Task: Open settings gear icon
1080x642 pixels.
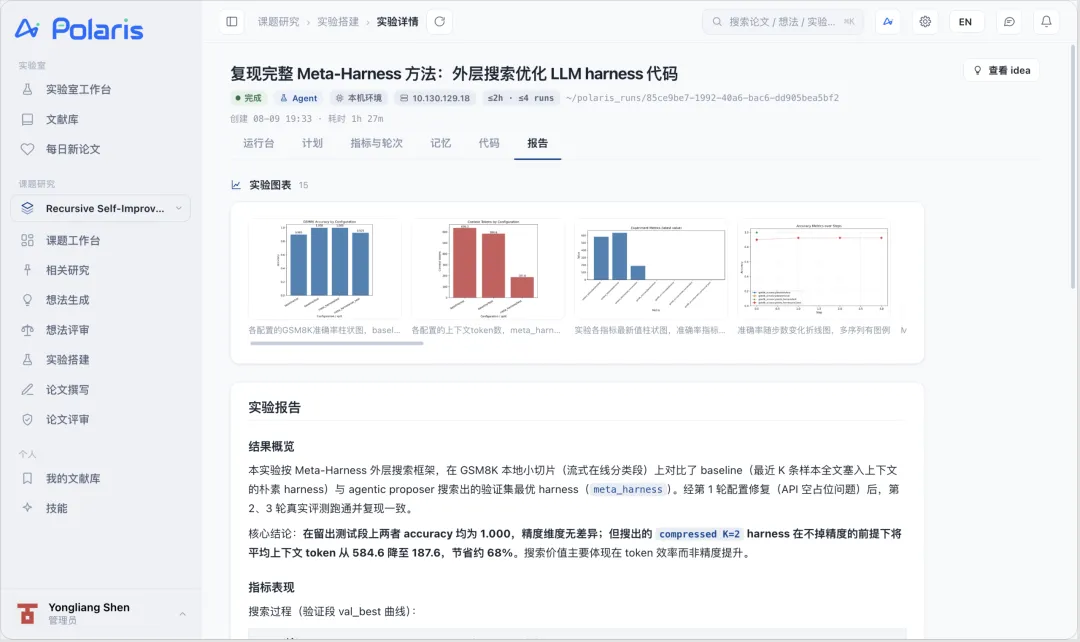Action: pos(925,21)
